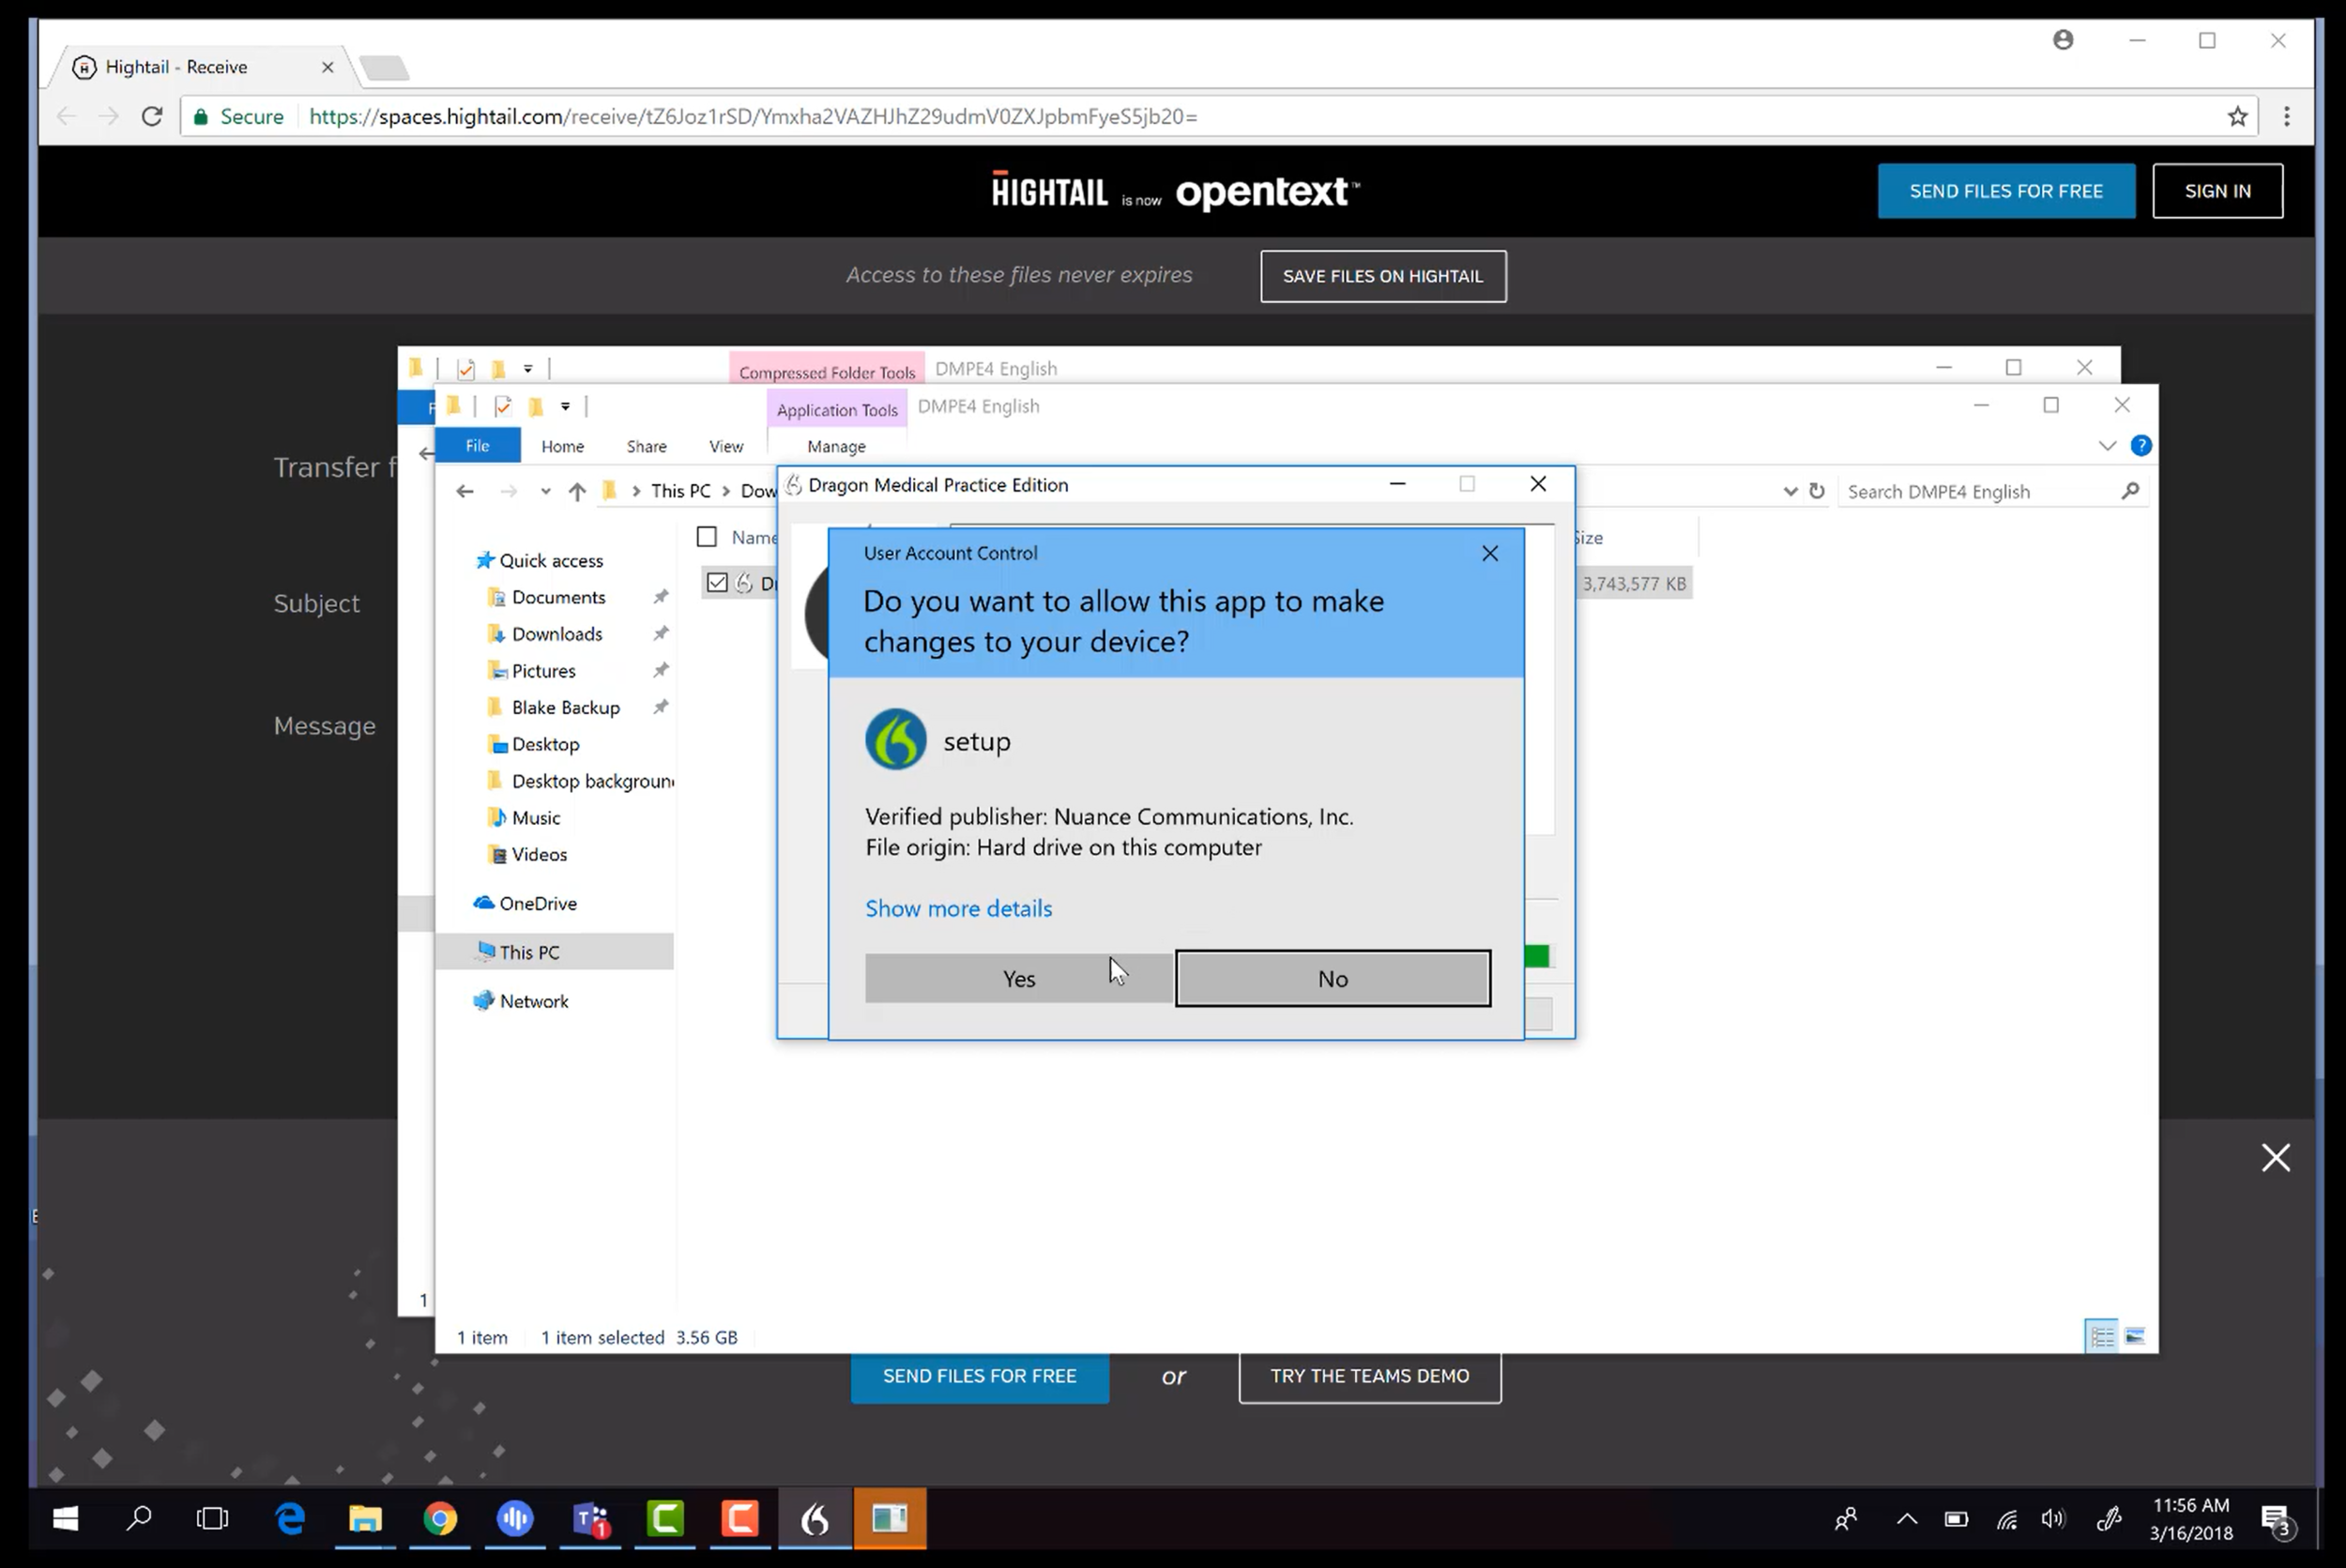Open Microsoft Edge from taskbar
The width and height of the screenshot is (2346, 1568).
pyautogui.click(x=290, y=1519)
